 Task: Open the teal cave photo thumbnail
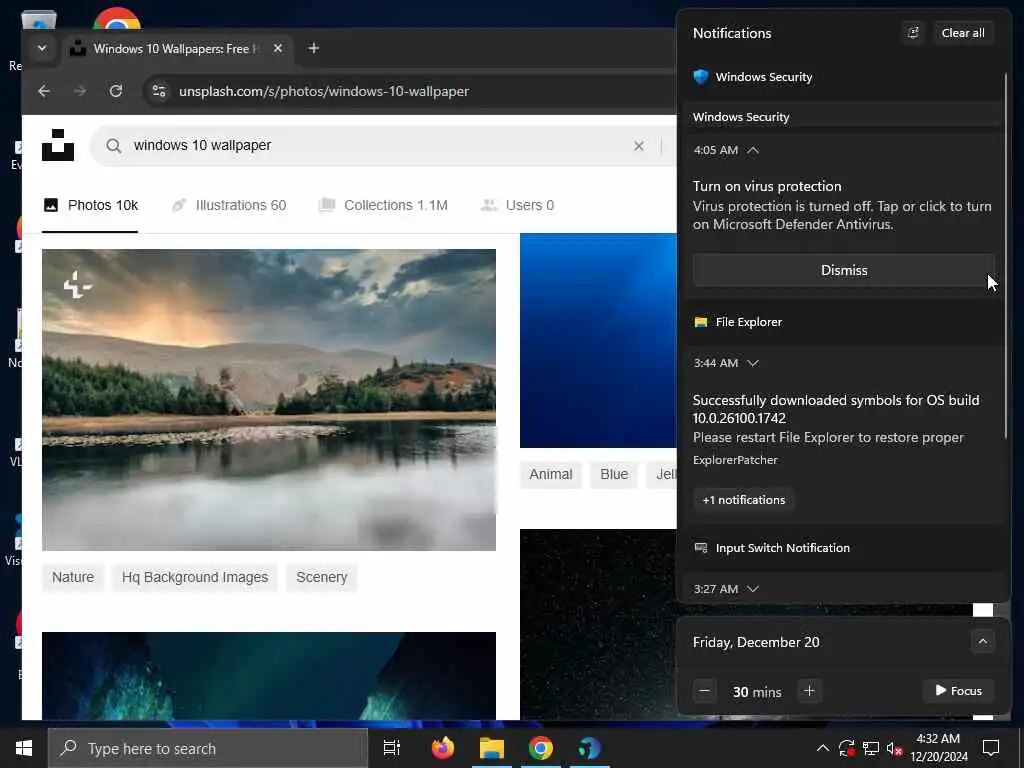[269, 676]
